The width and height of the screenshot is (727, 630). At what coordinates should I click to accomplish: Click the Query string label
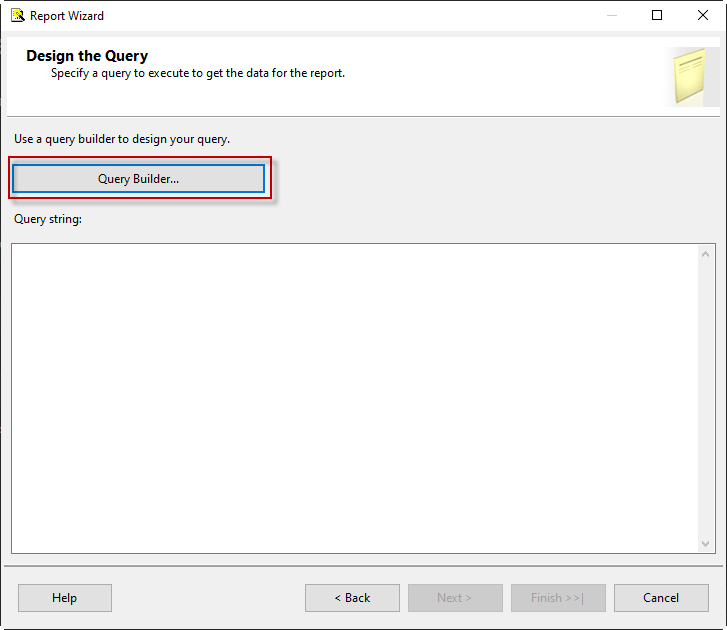coord(48,218)
